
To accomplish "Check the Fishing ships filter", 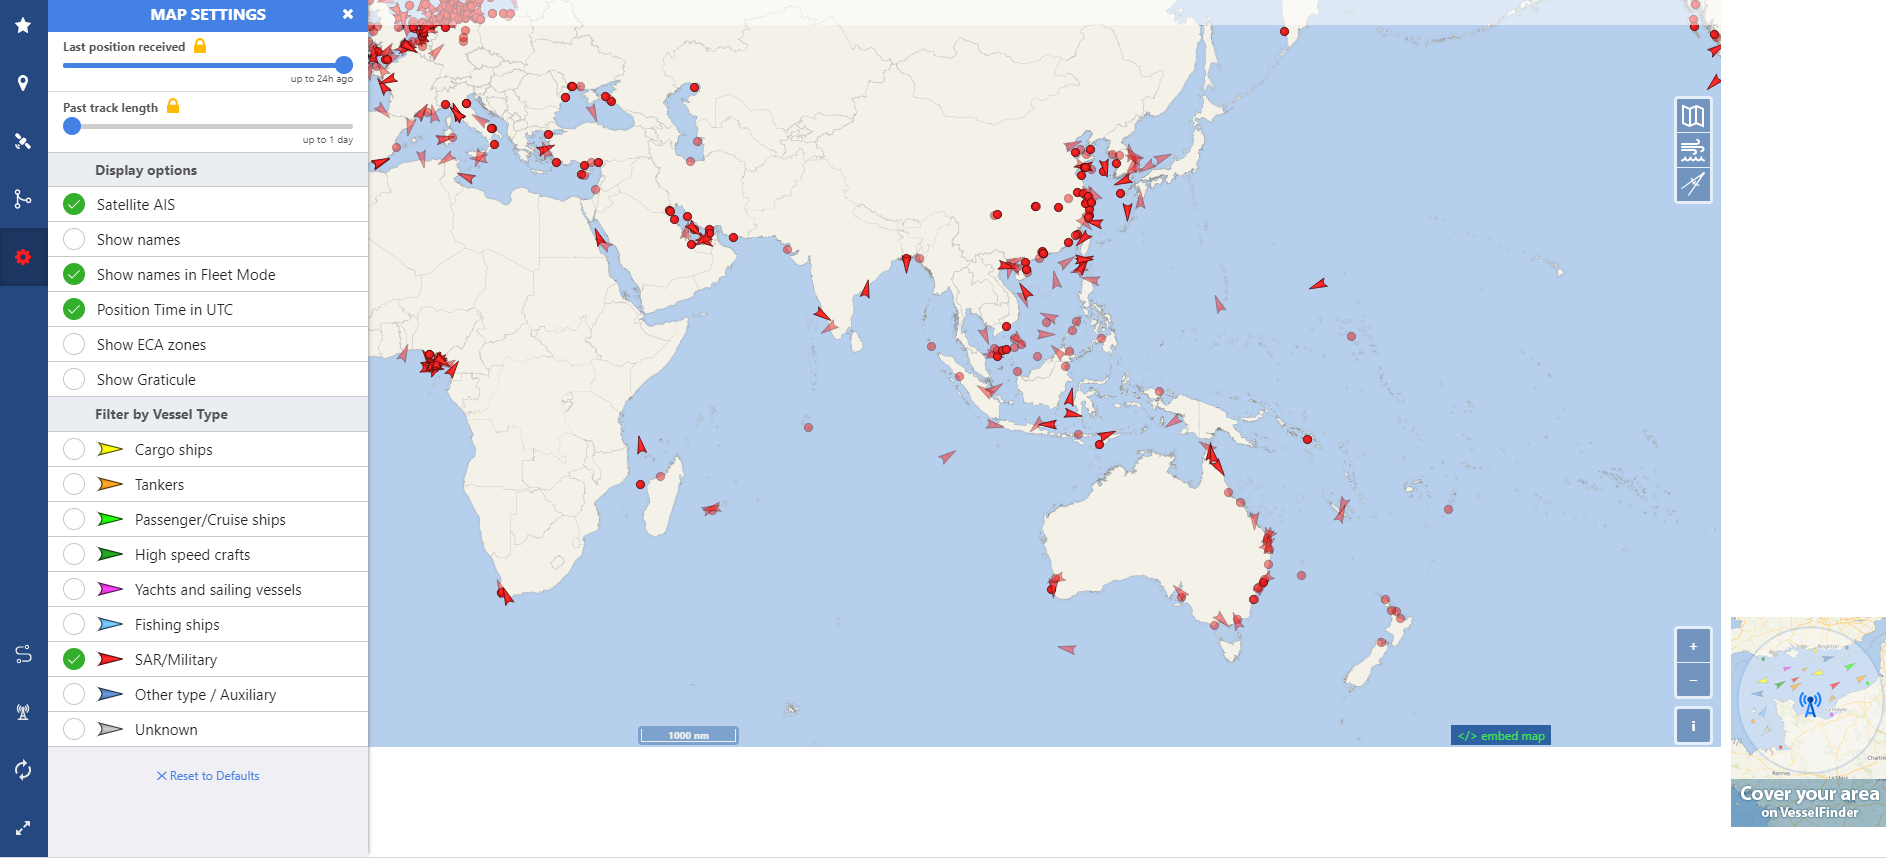I will [74, 624].
